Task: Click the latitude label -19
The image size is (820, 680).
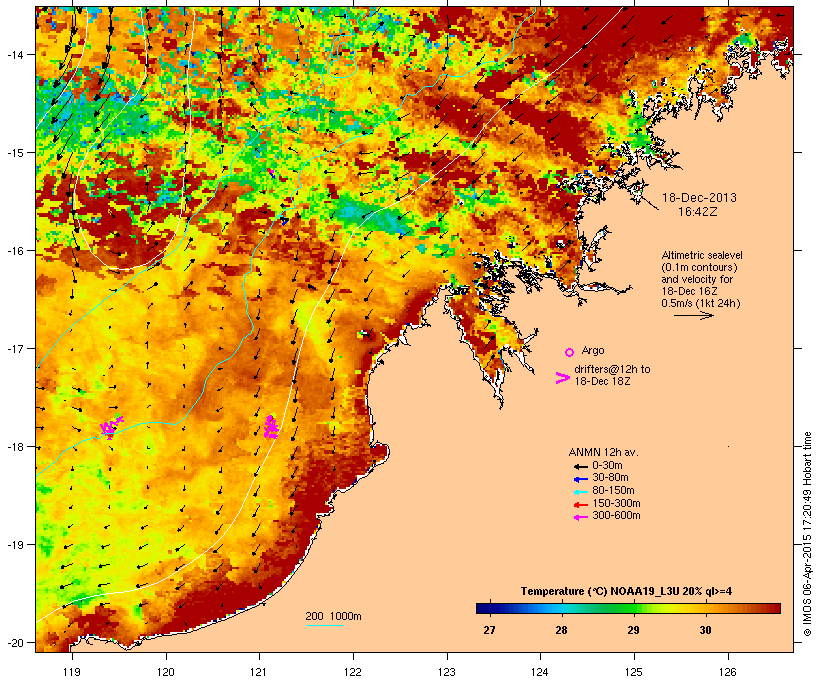Action: 14,545
